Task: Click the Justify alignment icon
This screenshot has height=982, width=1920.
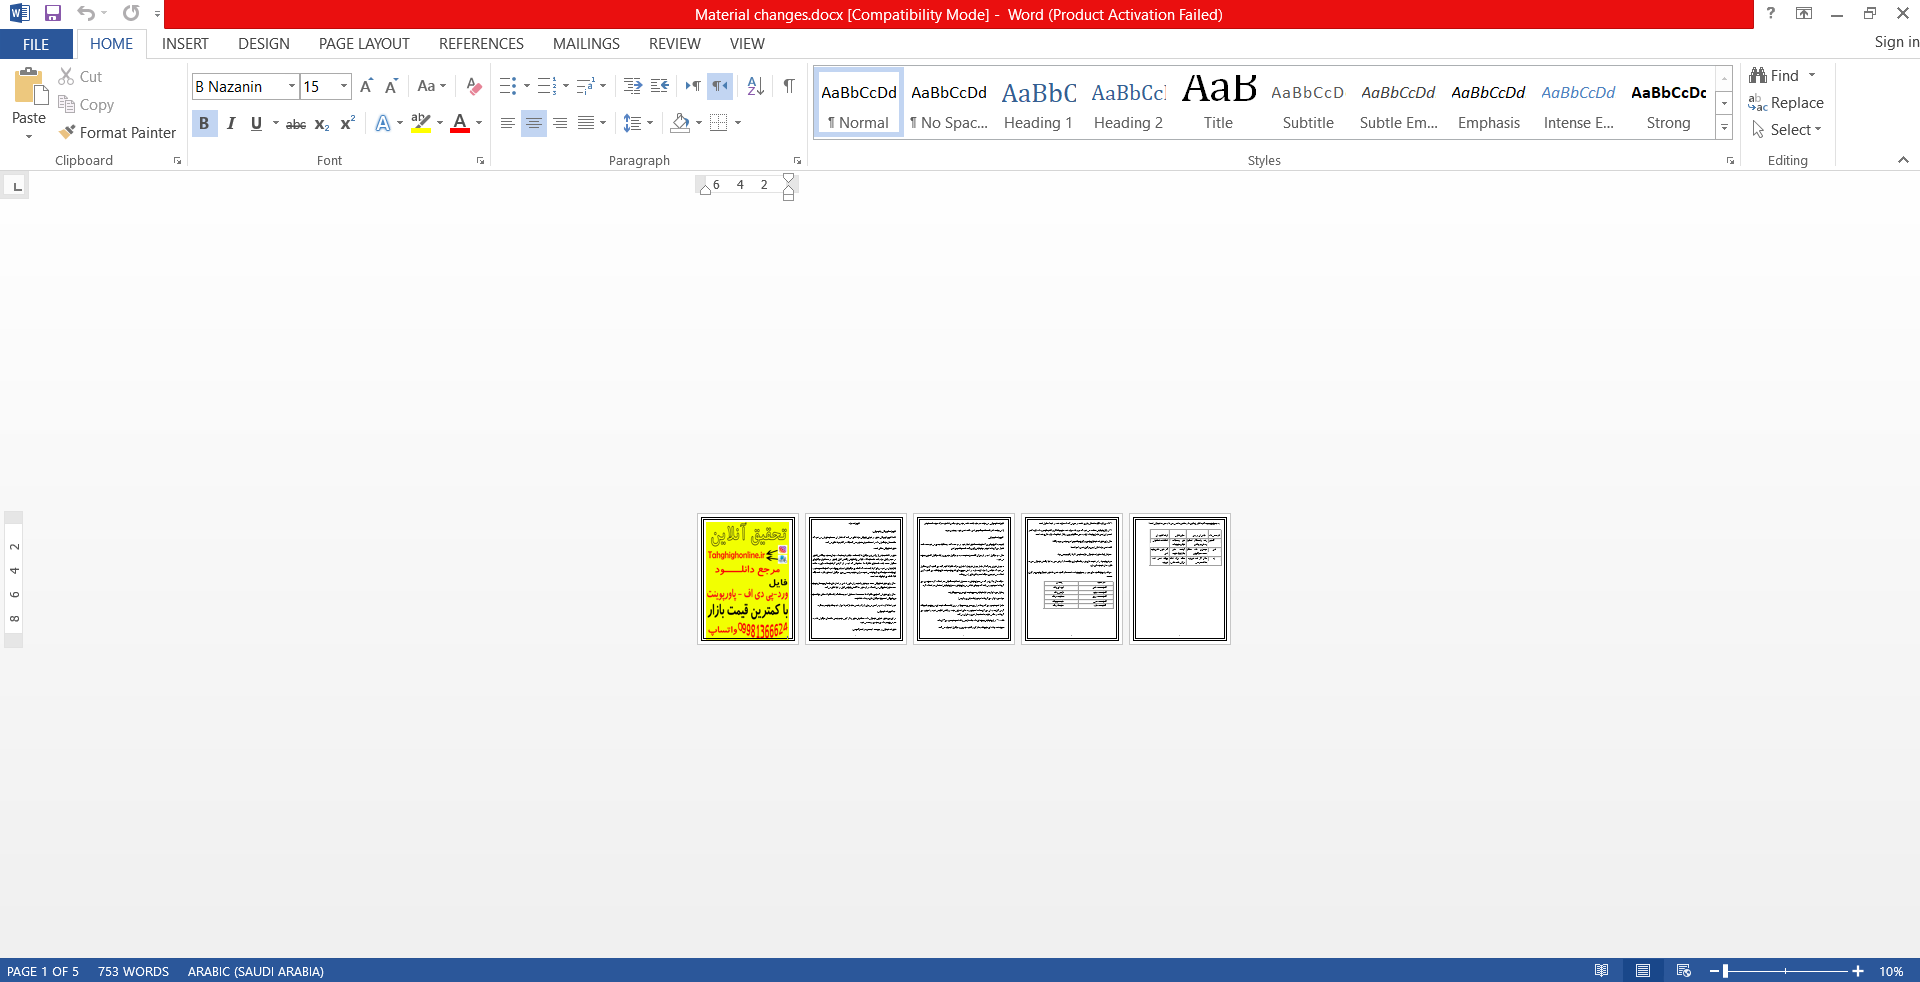Action: 586,123
